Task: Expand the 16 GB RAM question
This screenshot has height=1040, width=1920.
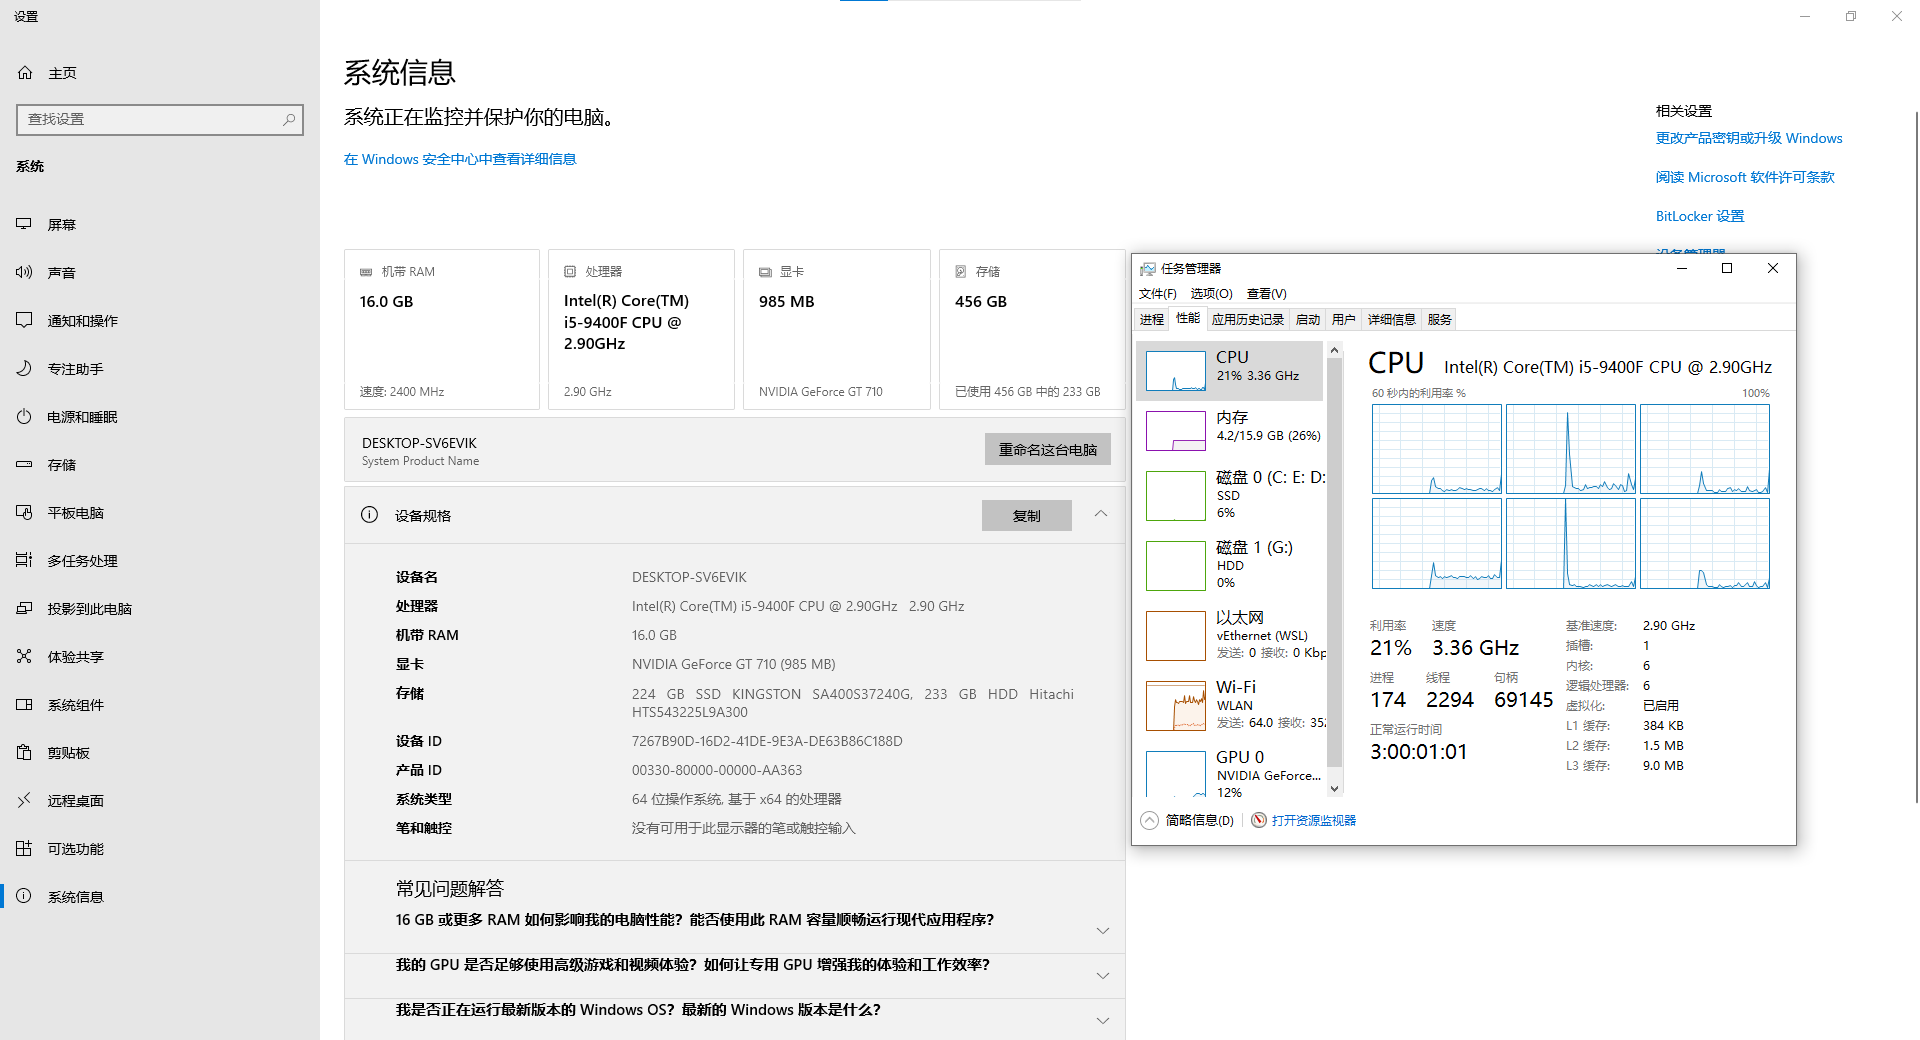Action: [1103, 930]
